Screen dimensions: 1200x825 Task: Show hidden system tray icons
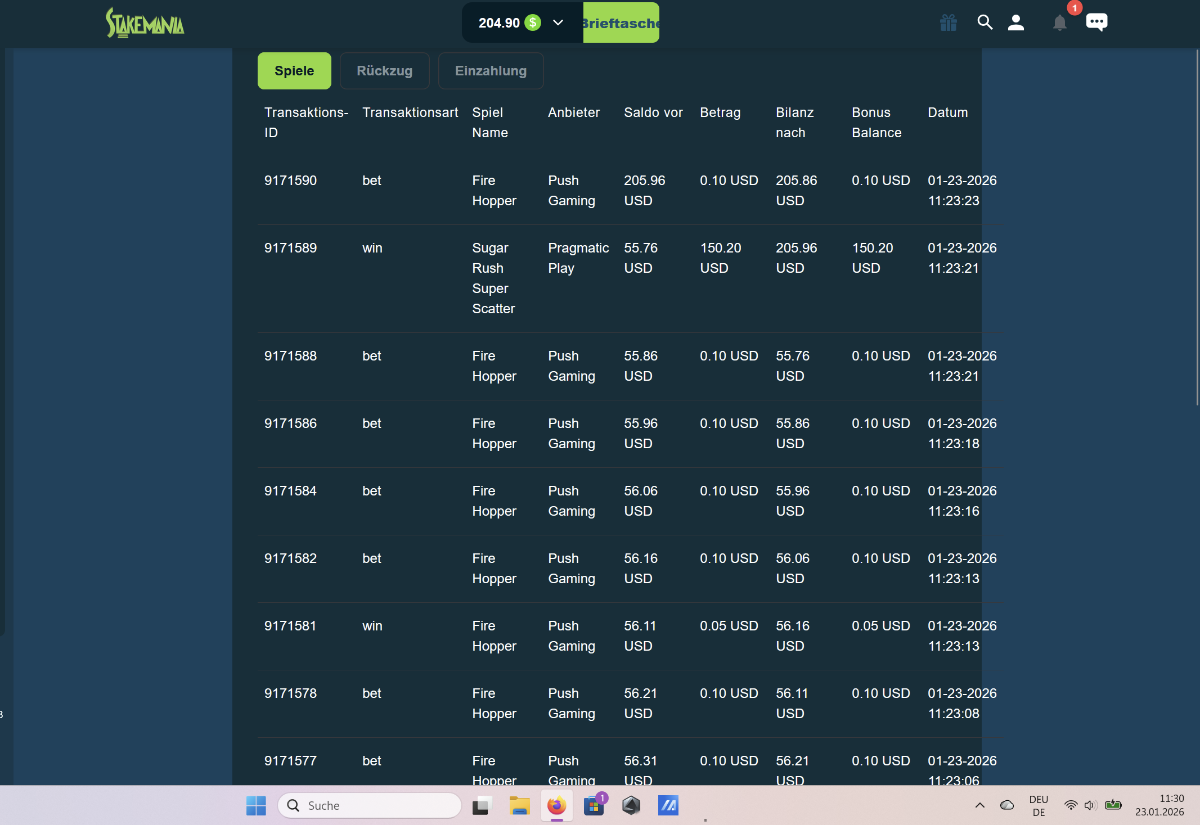(x=979, y=805)
